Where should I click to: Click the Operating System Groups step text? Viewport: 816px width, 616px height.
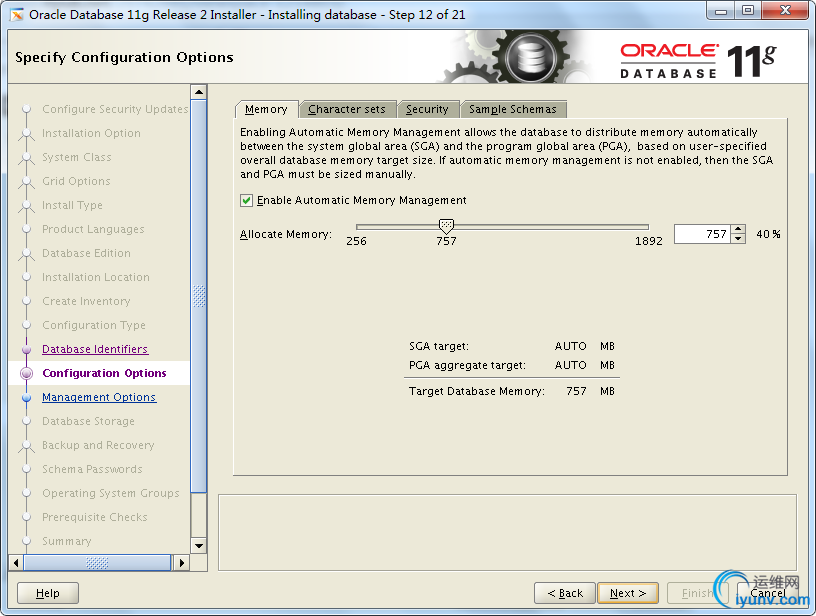111,493
